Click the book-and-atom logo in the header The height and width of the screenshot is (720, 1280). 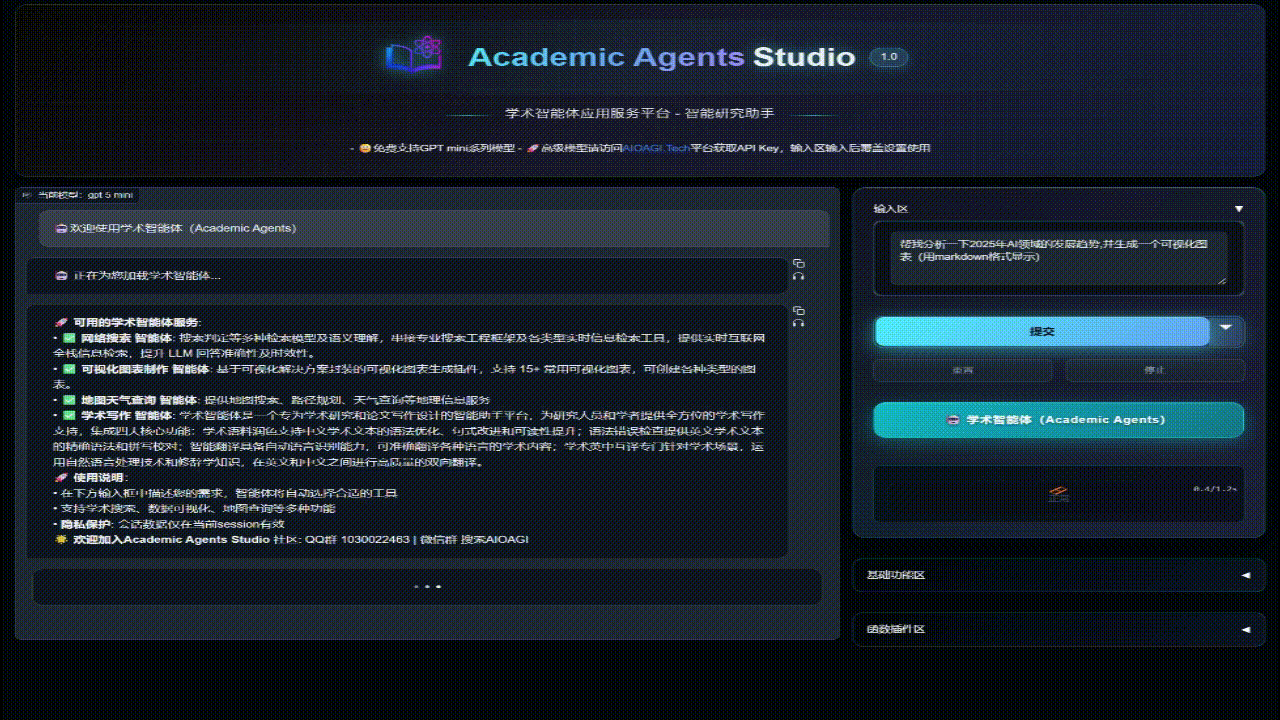[x=413, y=55]
